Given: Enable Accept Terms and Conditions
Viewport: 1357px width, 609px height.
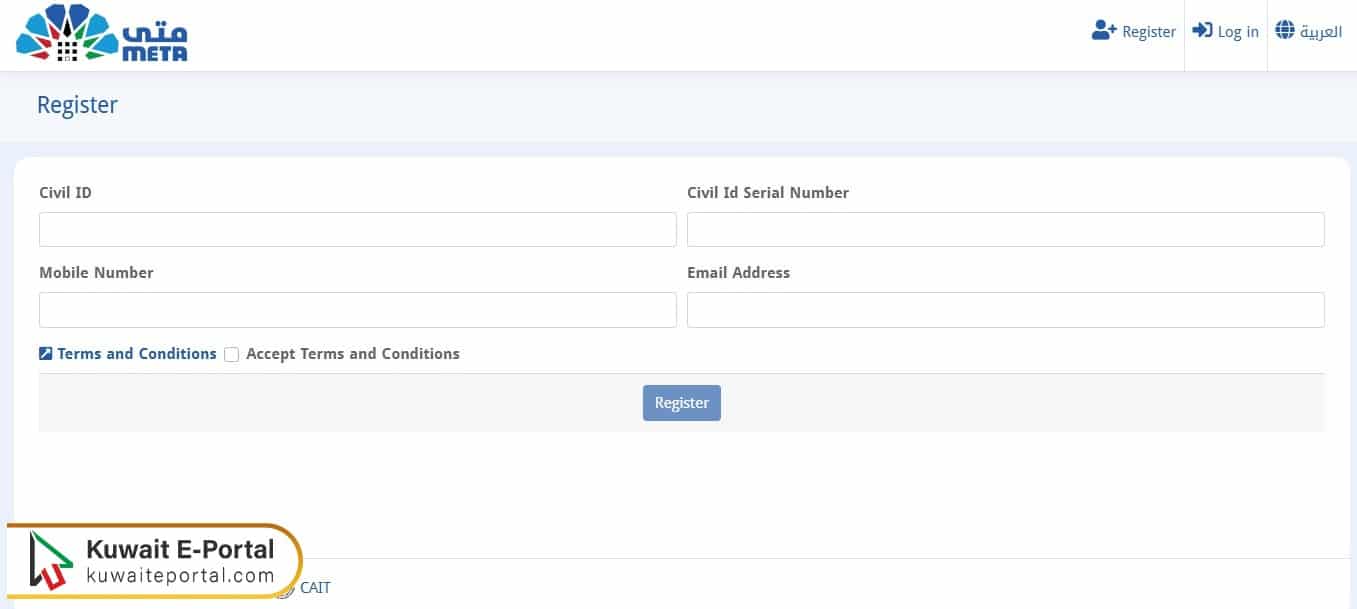Looking at the screenshot, I should [231, 354].
